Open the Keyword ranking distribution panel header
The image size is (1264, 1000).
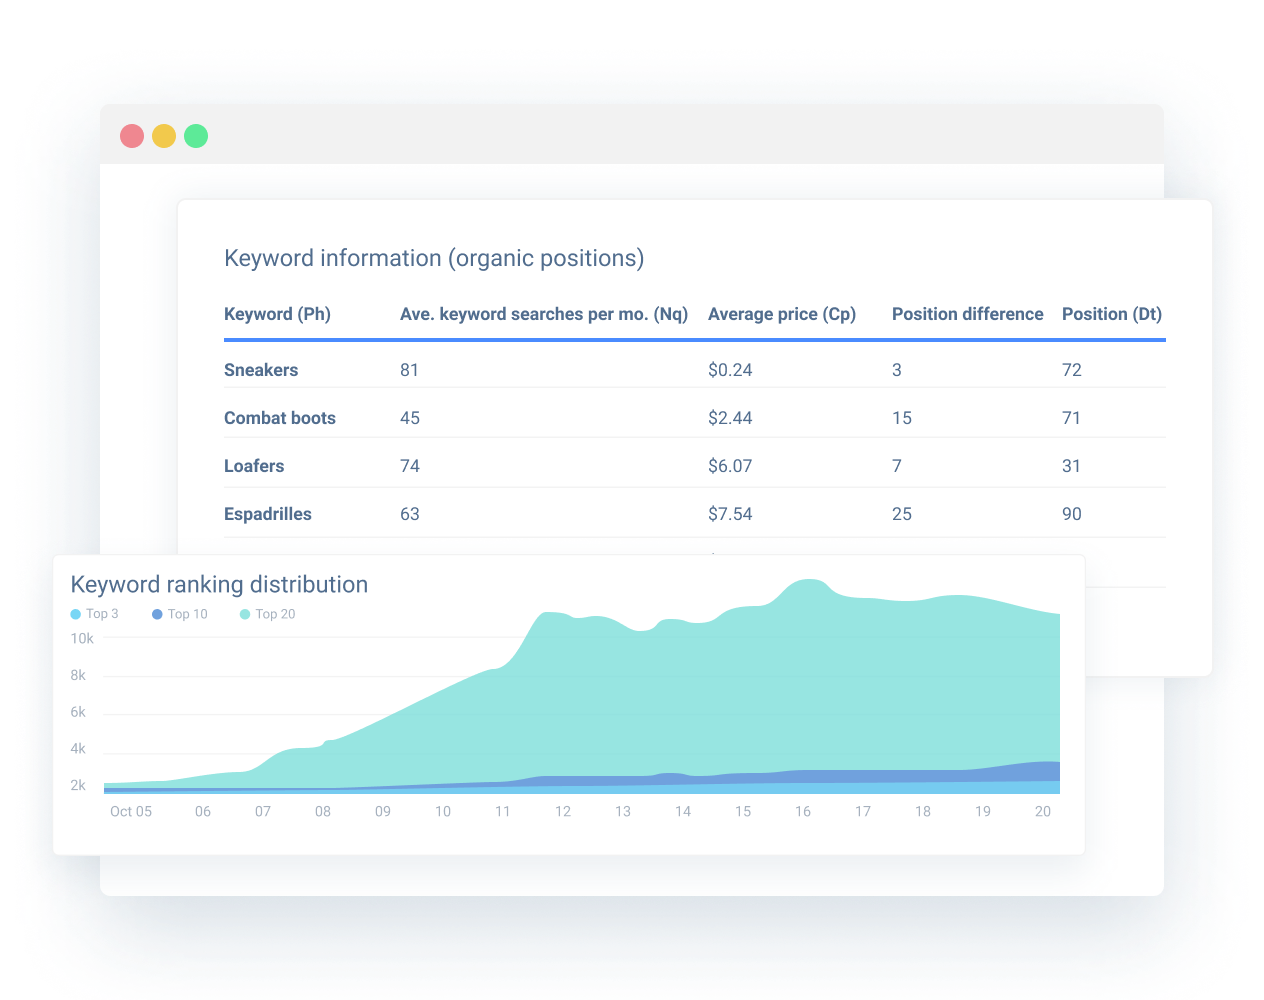click(218, 584)
